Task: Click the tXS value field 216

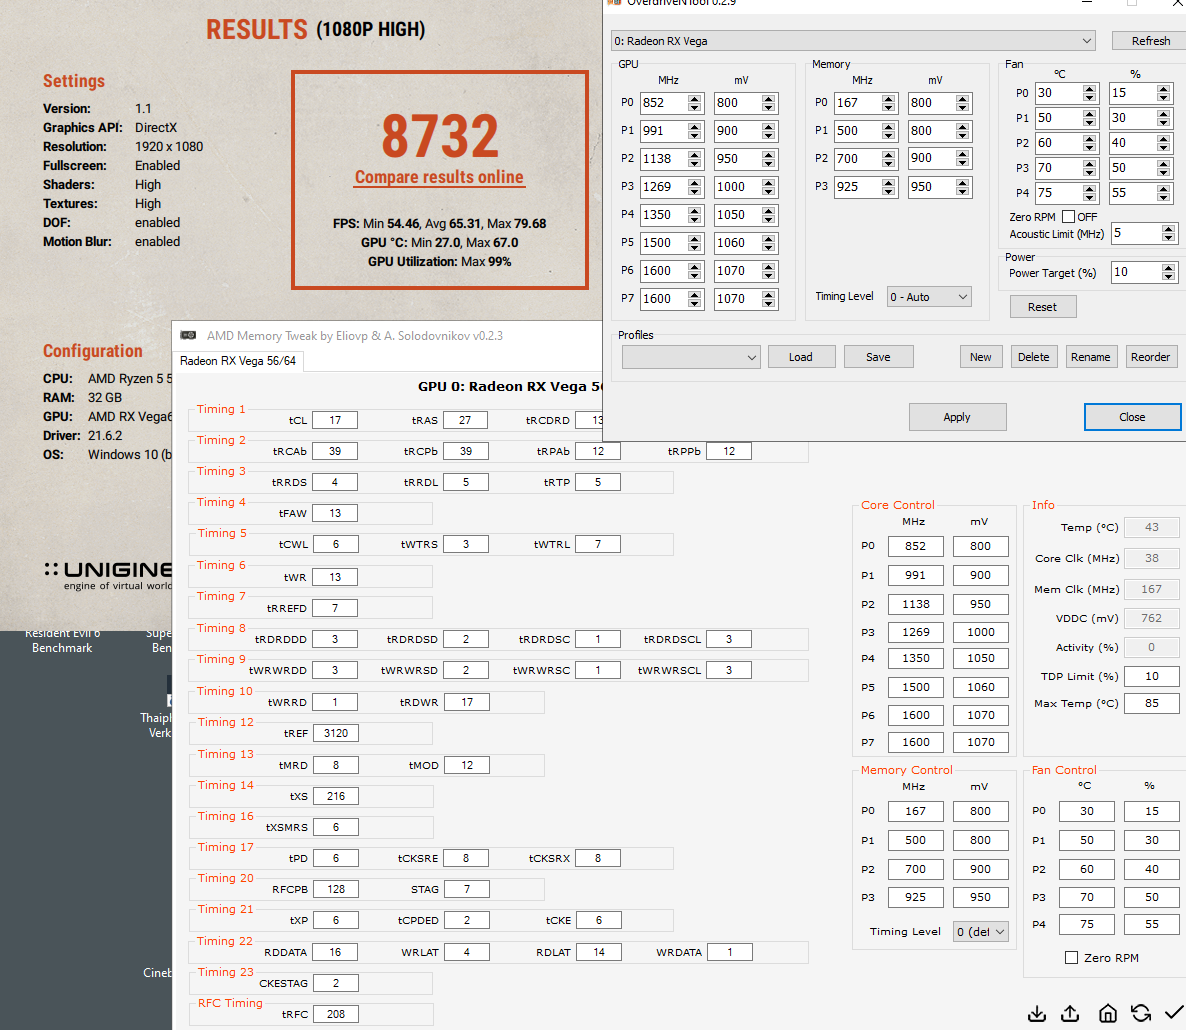Action: click(335, 796)
